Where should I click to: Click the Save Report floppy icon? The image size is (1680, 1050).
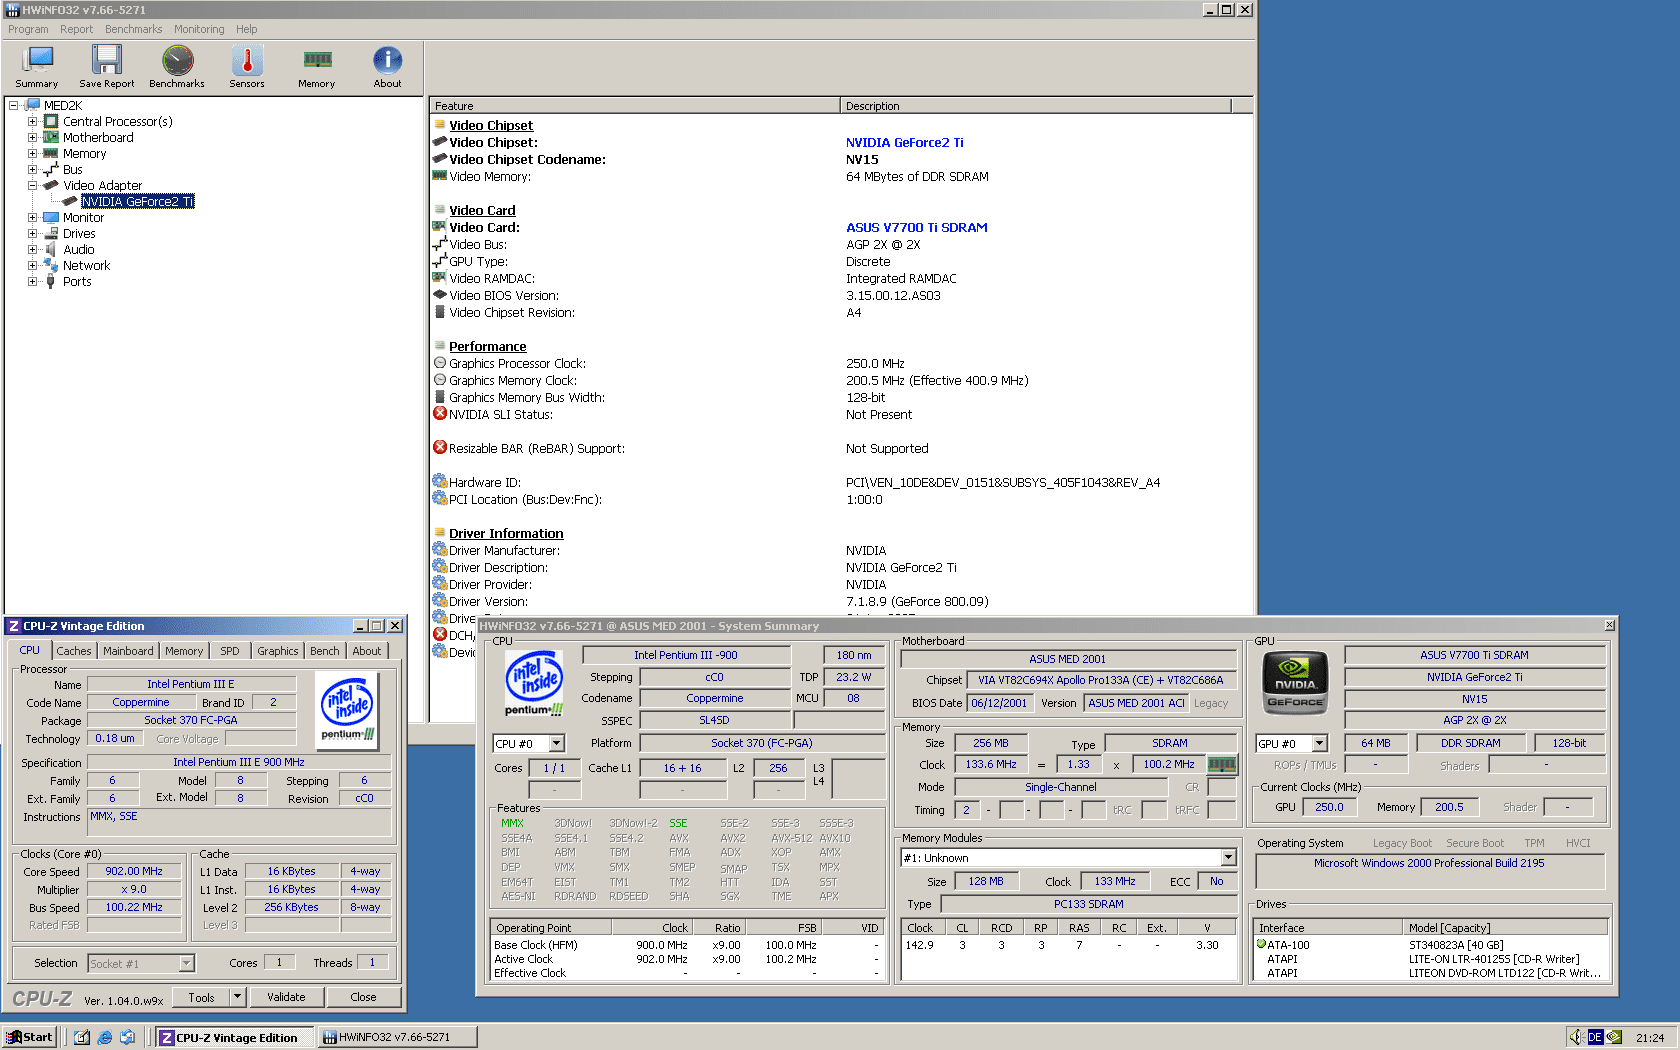(107, 67)
